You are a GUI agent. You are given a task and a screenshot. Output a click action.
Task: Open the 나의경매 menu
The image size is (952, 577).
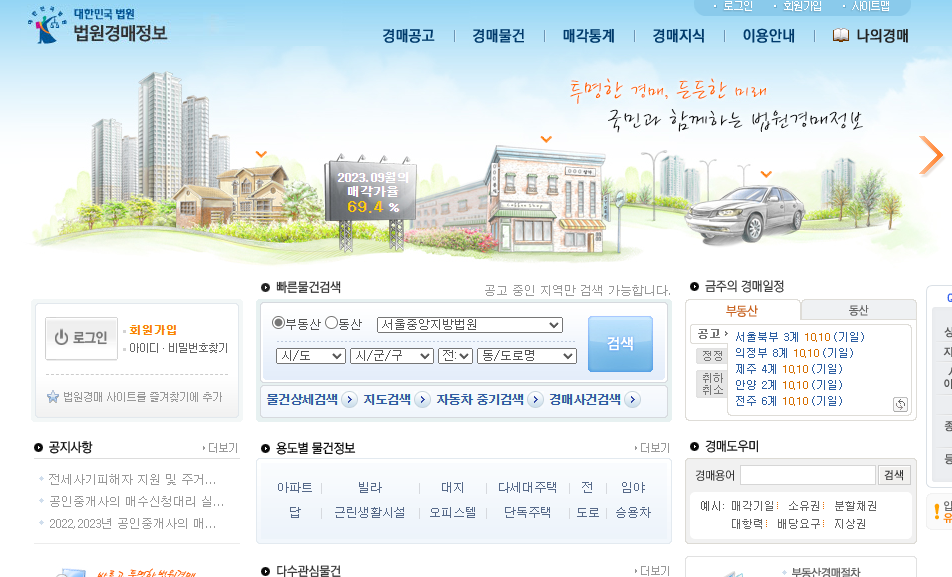pyautogui.click(x=882, y=36)
